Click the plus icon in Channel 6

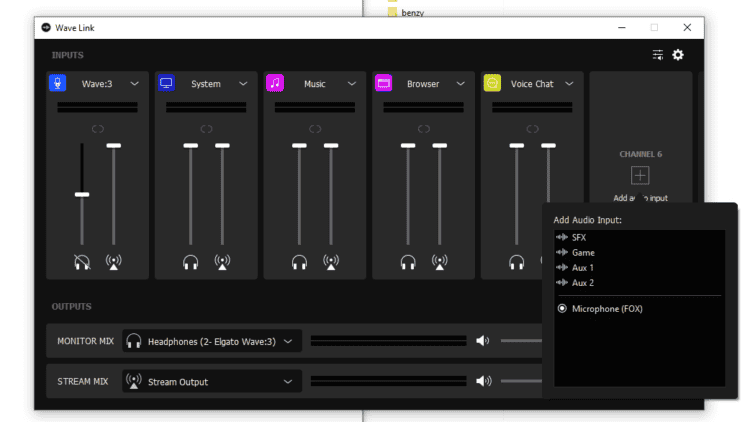pyautogui.click(x=640, y=175)
